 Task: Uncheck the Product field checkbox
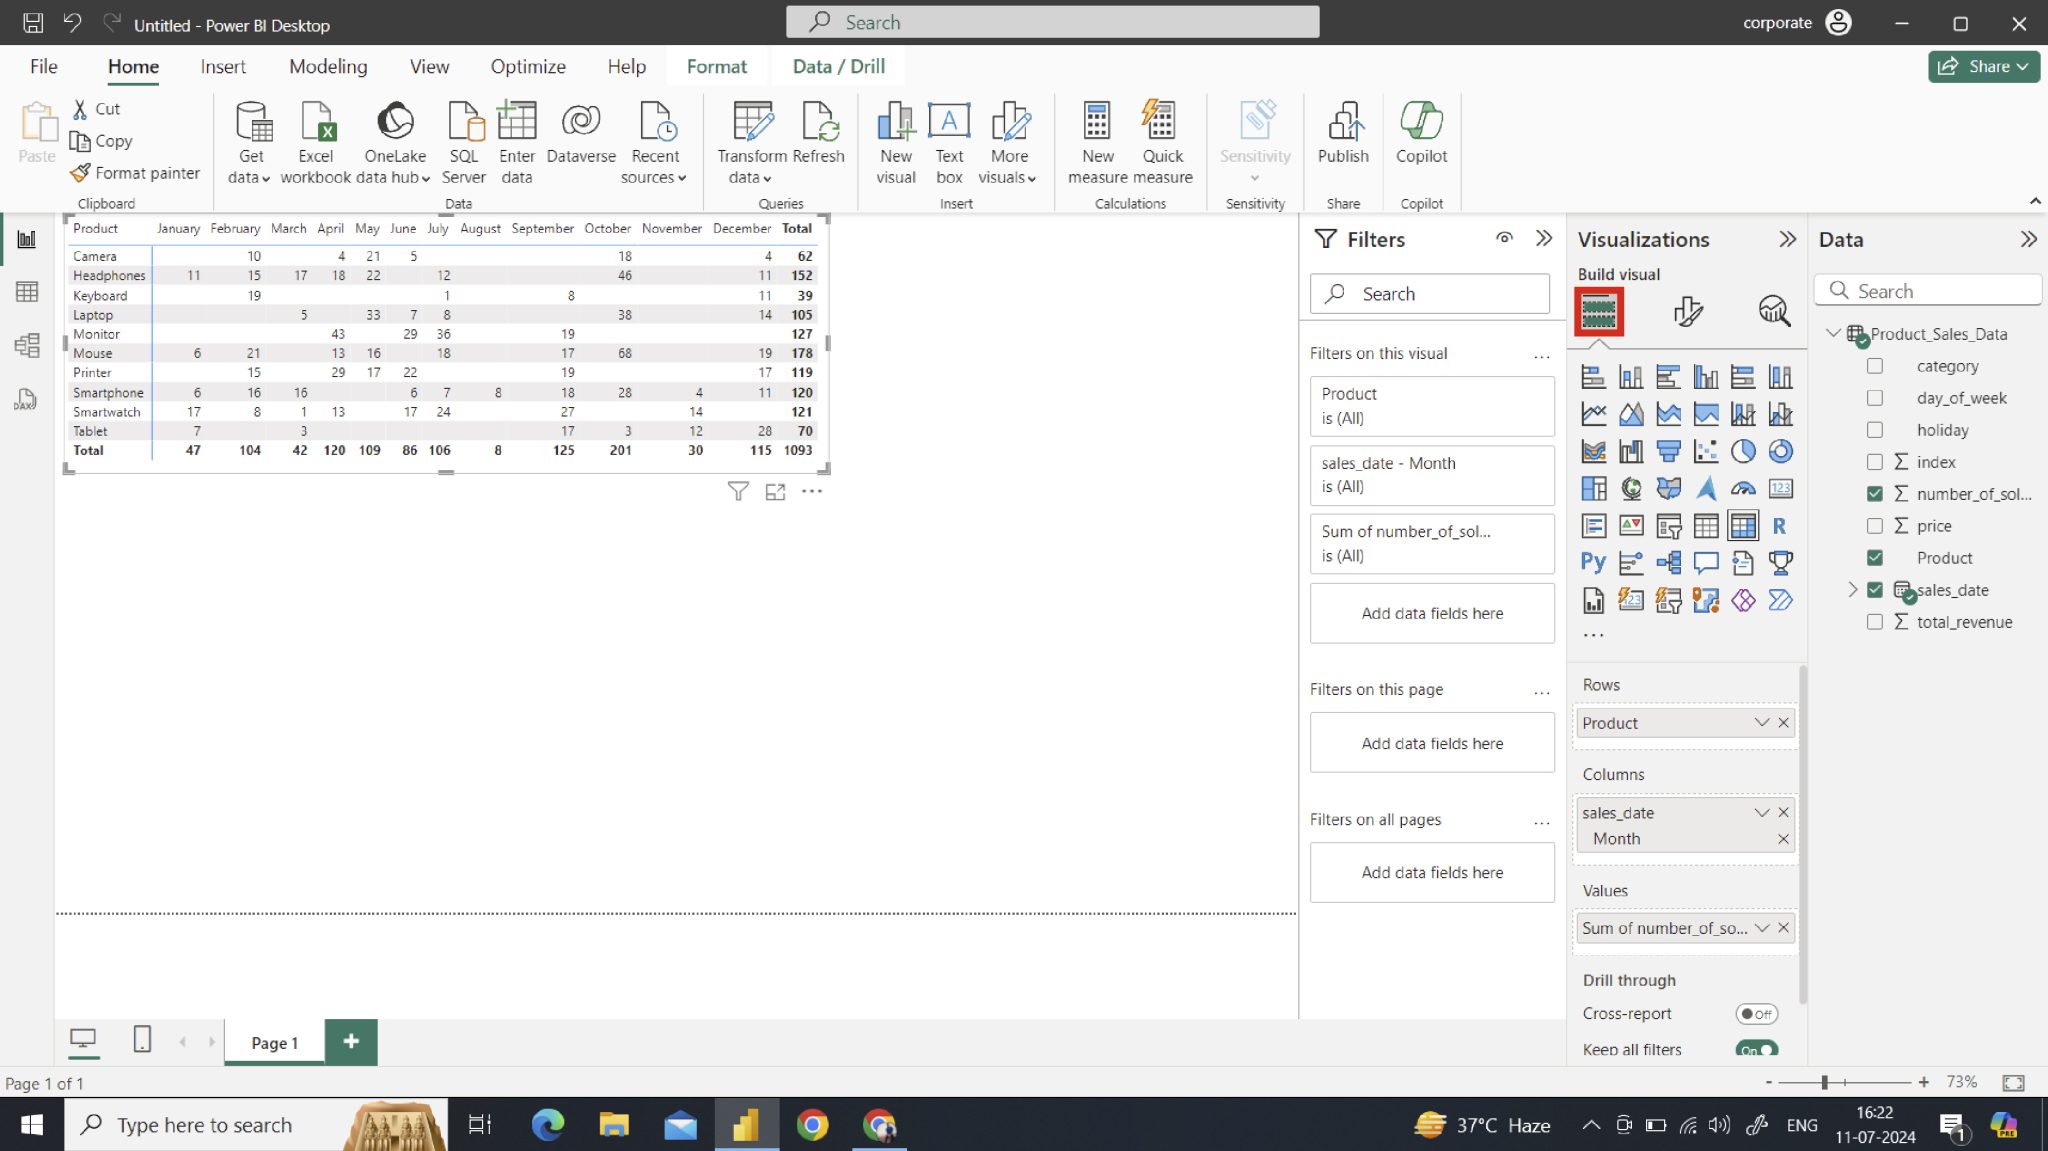1877,557
